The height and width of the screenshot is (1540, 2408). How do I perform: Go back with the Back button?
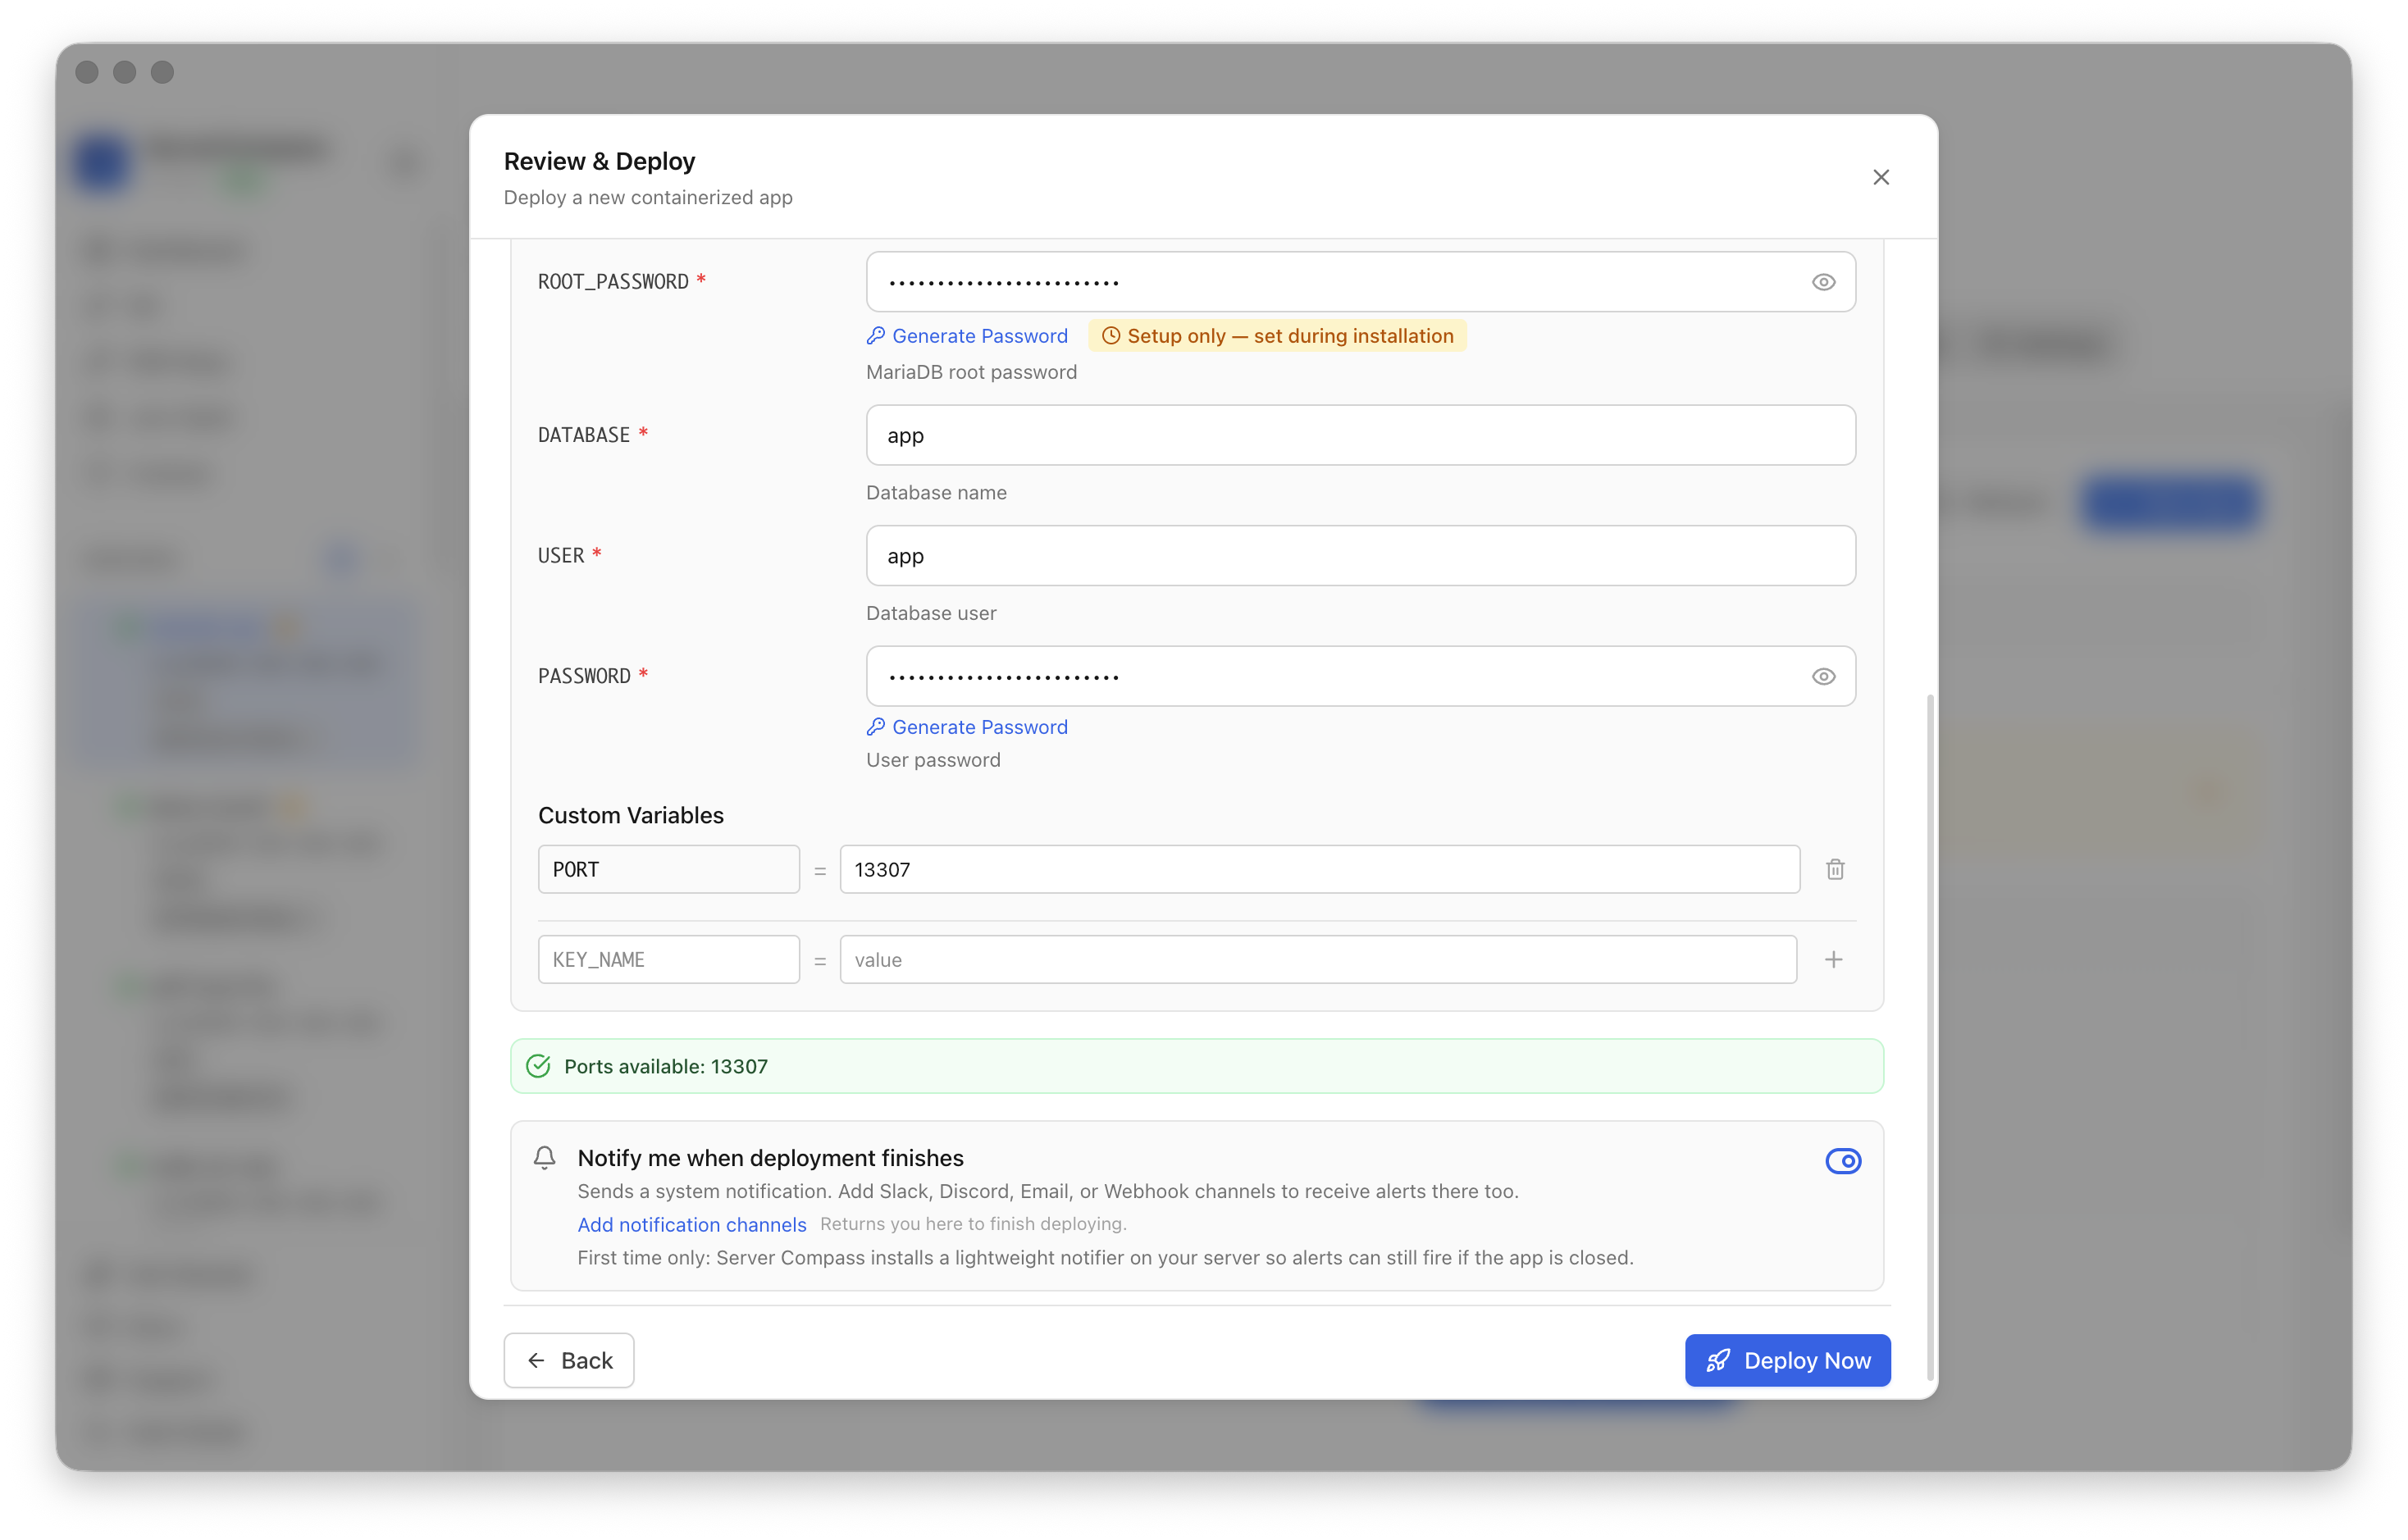tap(568, 1360)
